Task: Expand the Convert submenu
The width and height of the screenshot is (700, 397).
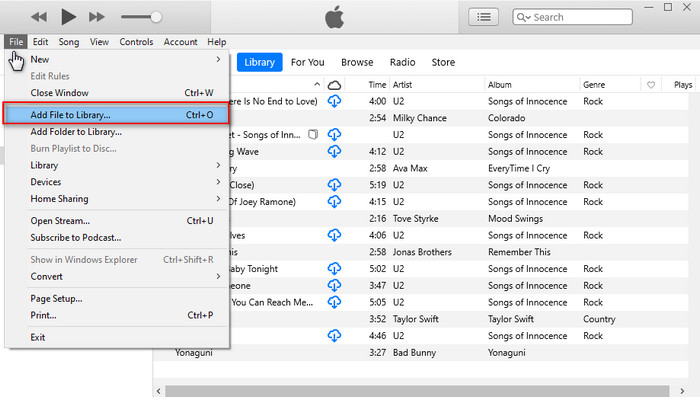Action: click(117, 276)
